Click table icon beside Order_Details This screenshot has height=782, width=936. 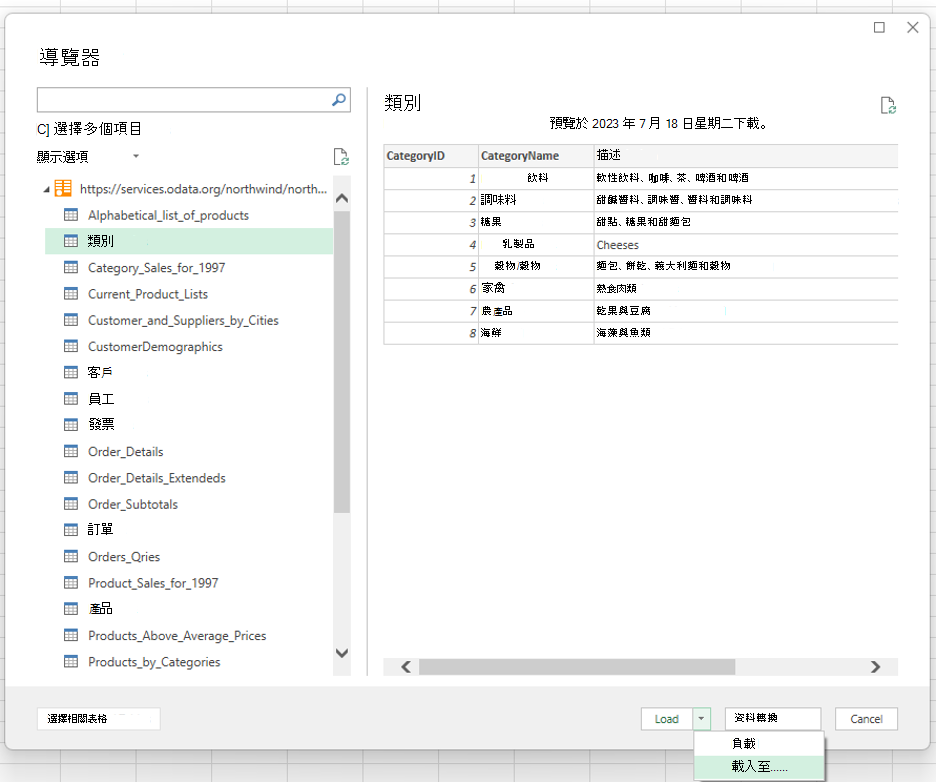(x=71, y=451)
